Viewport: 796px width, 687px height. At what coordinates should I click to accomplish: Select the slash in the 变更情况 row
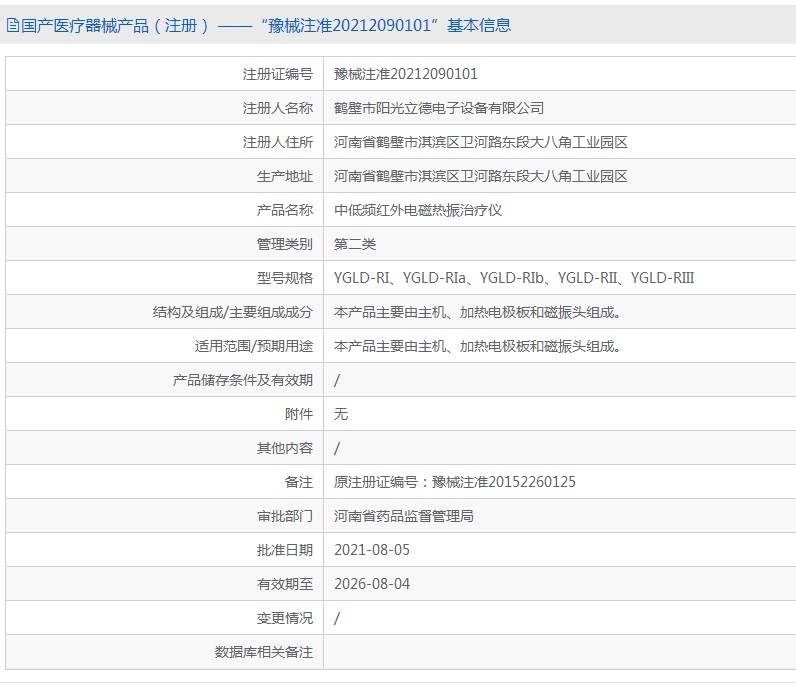337,618
